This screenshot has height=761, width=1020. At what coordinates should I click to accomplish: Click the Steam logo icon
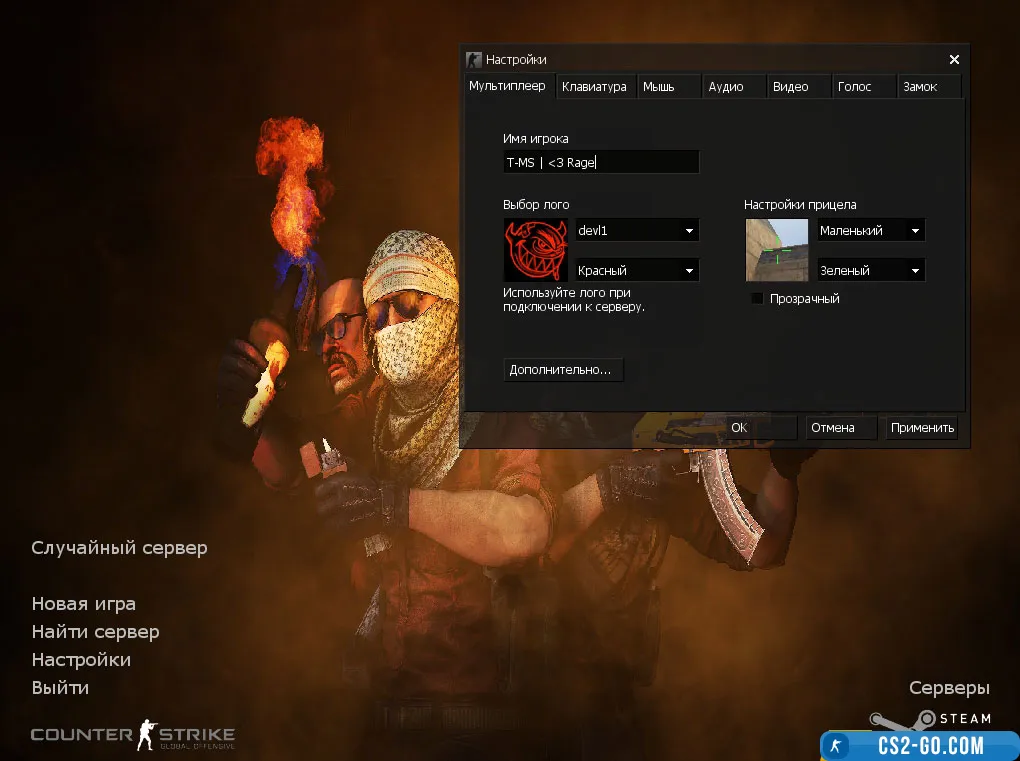point(930,719)
